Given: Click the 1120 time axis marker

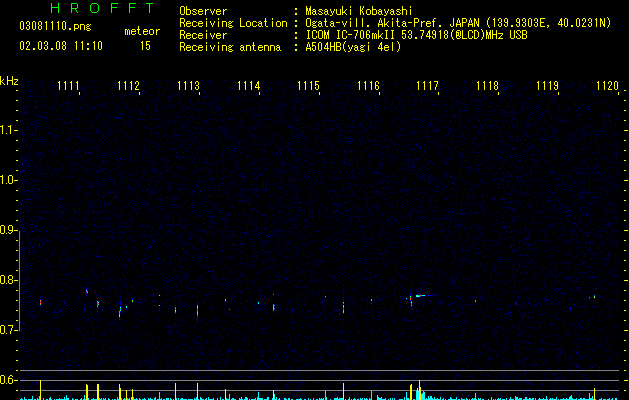Looking at the screenshot, I should point(607,86).
